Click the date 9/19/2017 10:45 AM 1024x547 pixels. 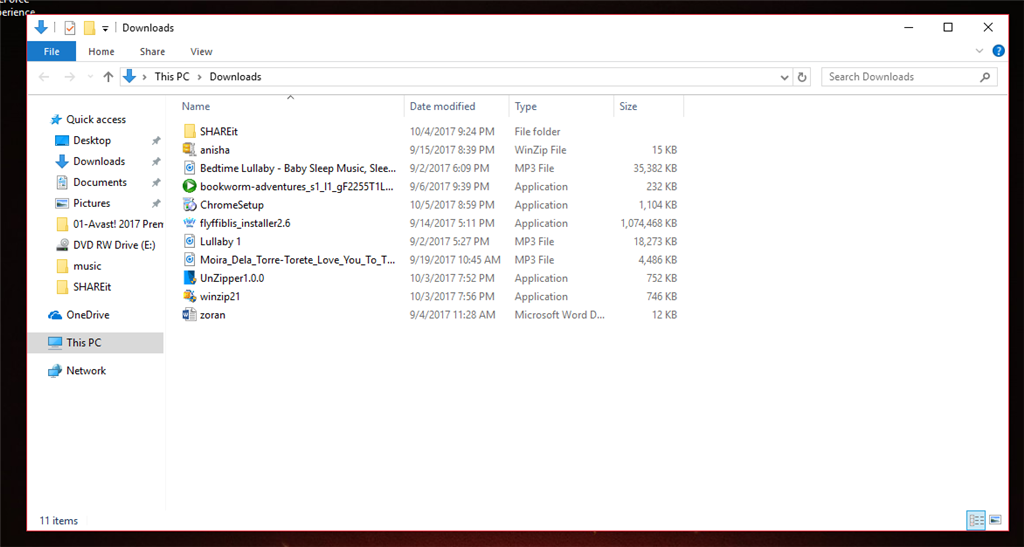[455, 260]
